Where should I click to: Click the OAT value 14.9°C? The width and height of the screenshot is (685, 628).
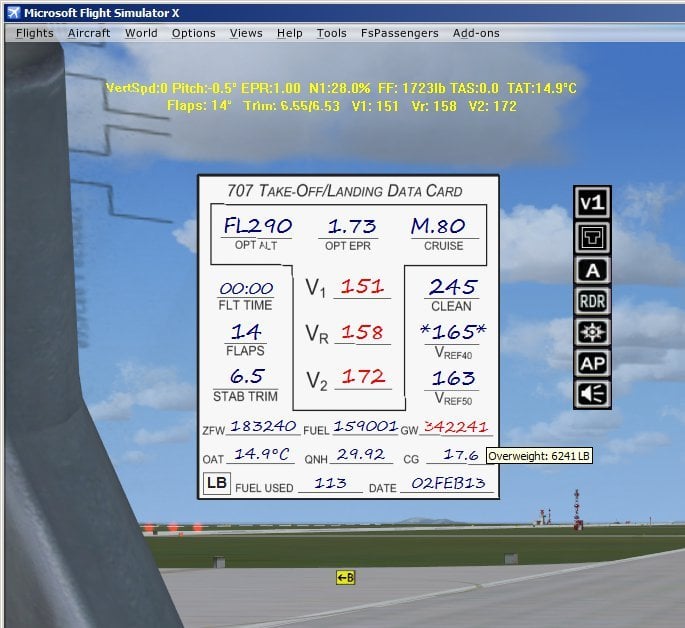coord(262,454)
